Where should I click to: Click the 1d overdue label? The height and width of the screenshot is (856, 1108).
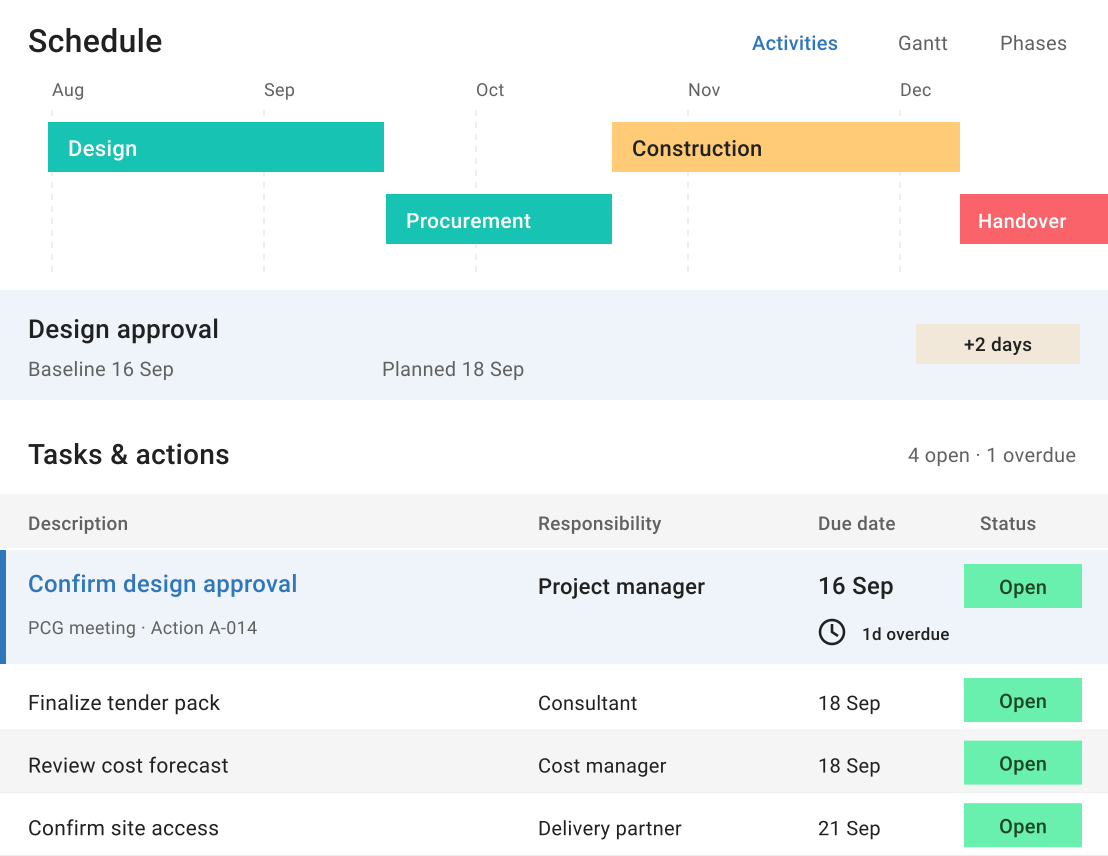905,634
